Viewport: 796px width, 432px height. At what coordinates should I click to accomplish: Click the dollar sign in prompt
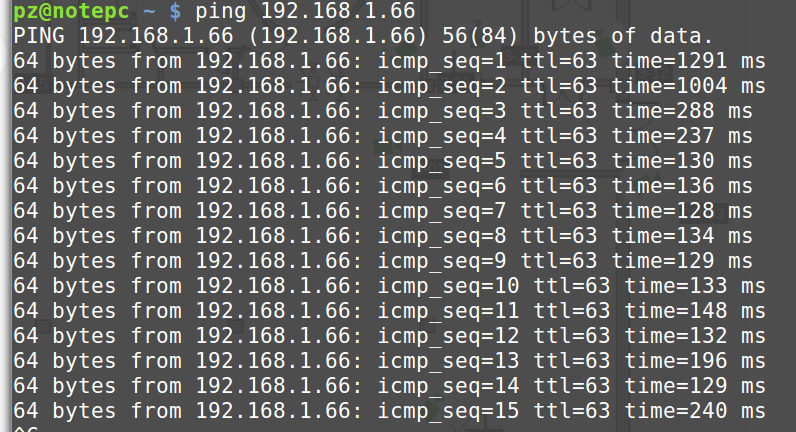tap(175, 12)
